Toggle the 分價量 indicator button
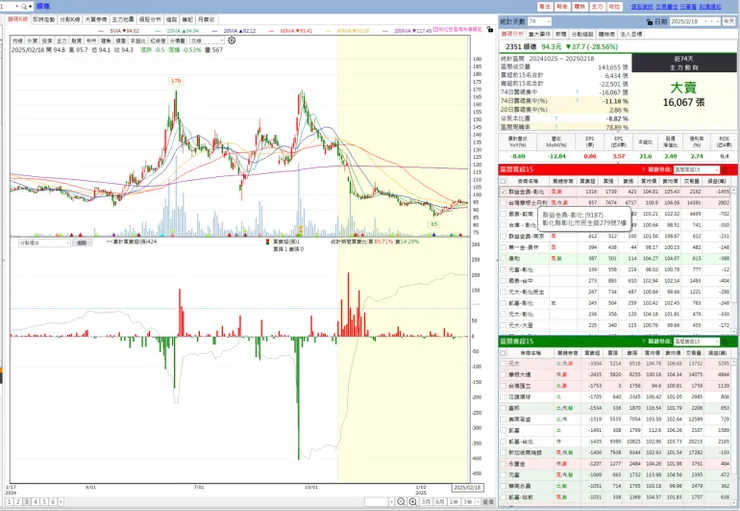The image size is (740, 511). [177, 41]
